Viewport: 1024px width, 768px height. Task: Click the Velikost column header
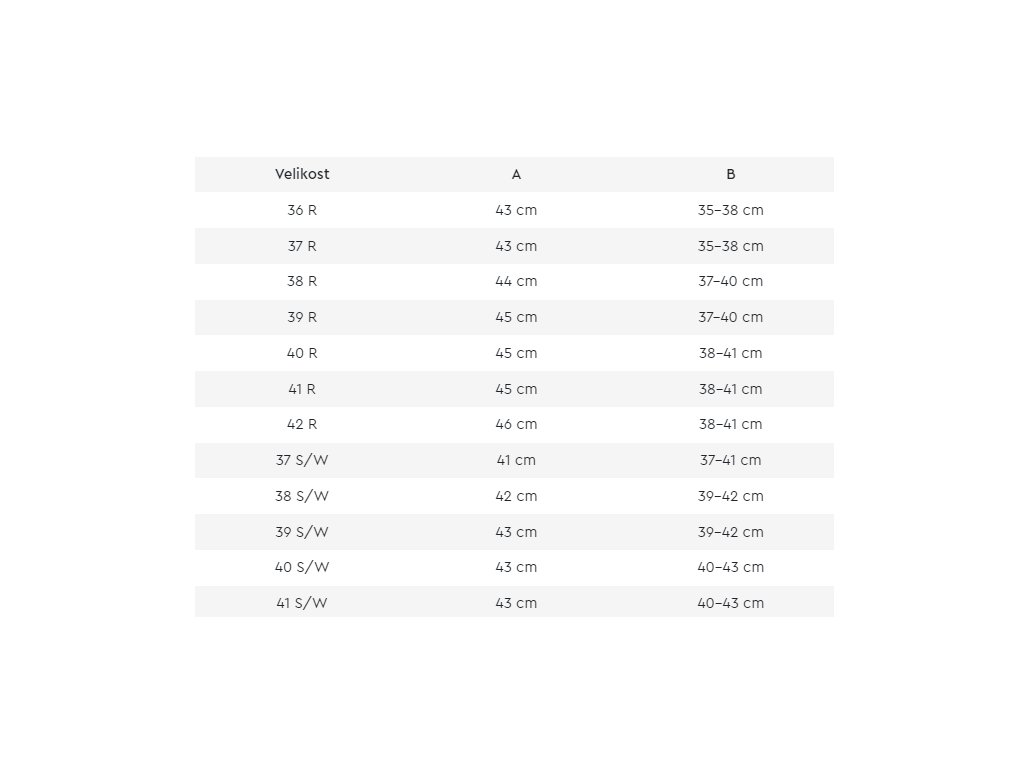click(x=302, y=174)
